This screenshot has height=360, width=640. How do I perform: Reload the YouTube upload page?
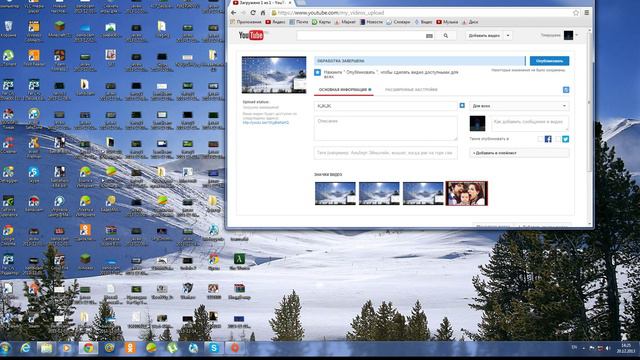click(x=253, y=13)
